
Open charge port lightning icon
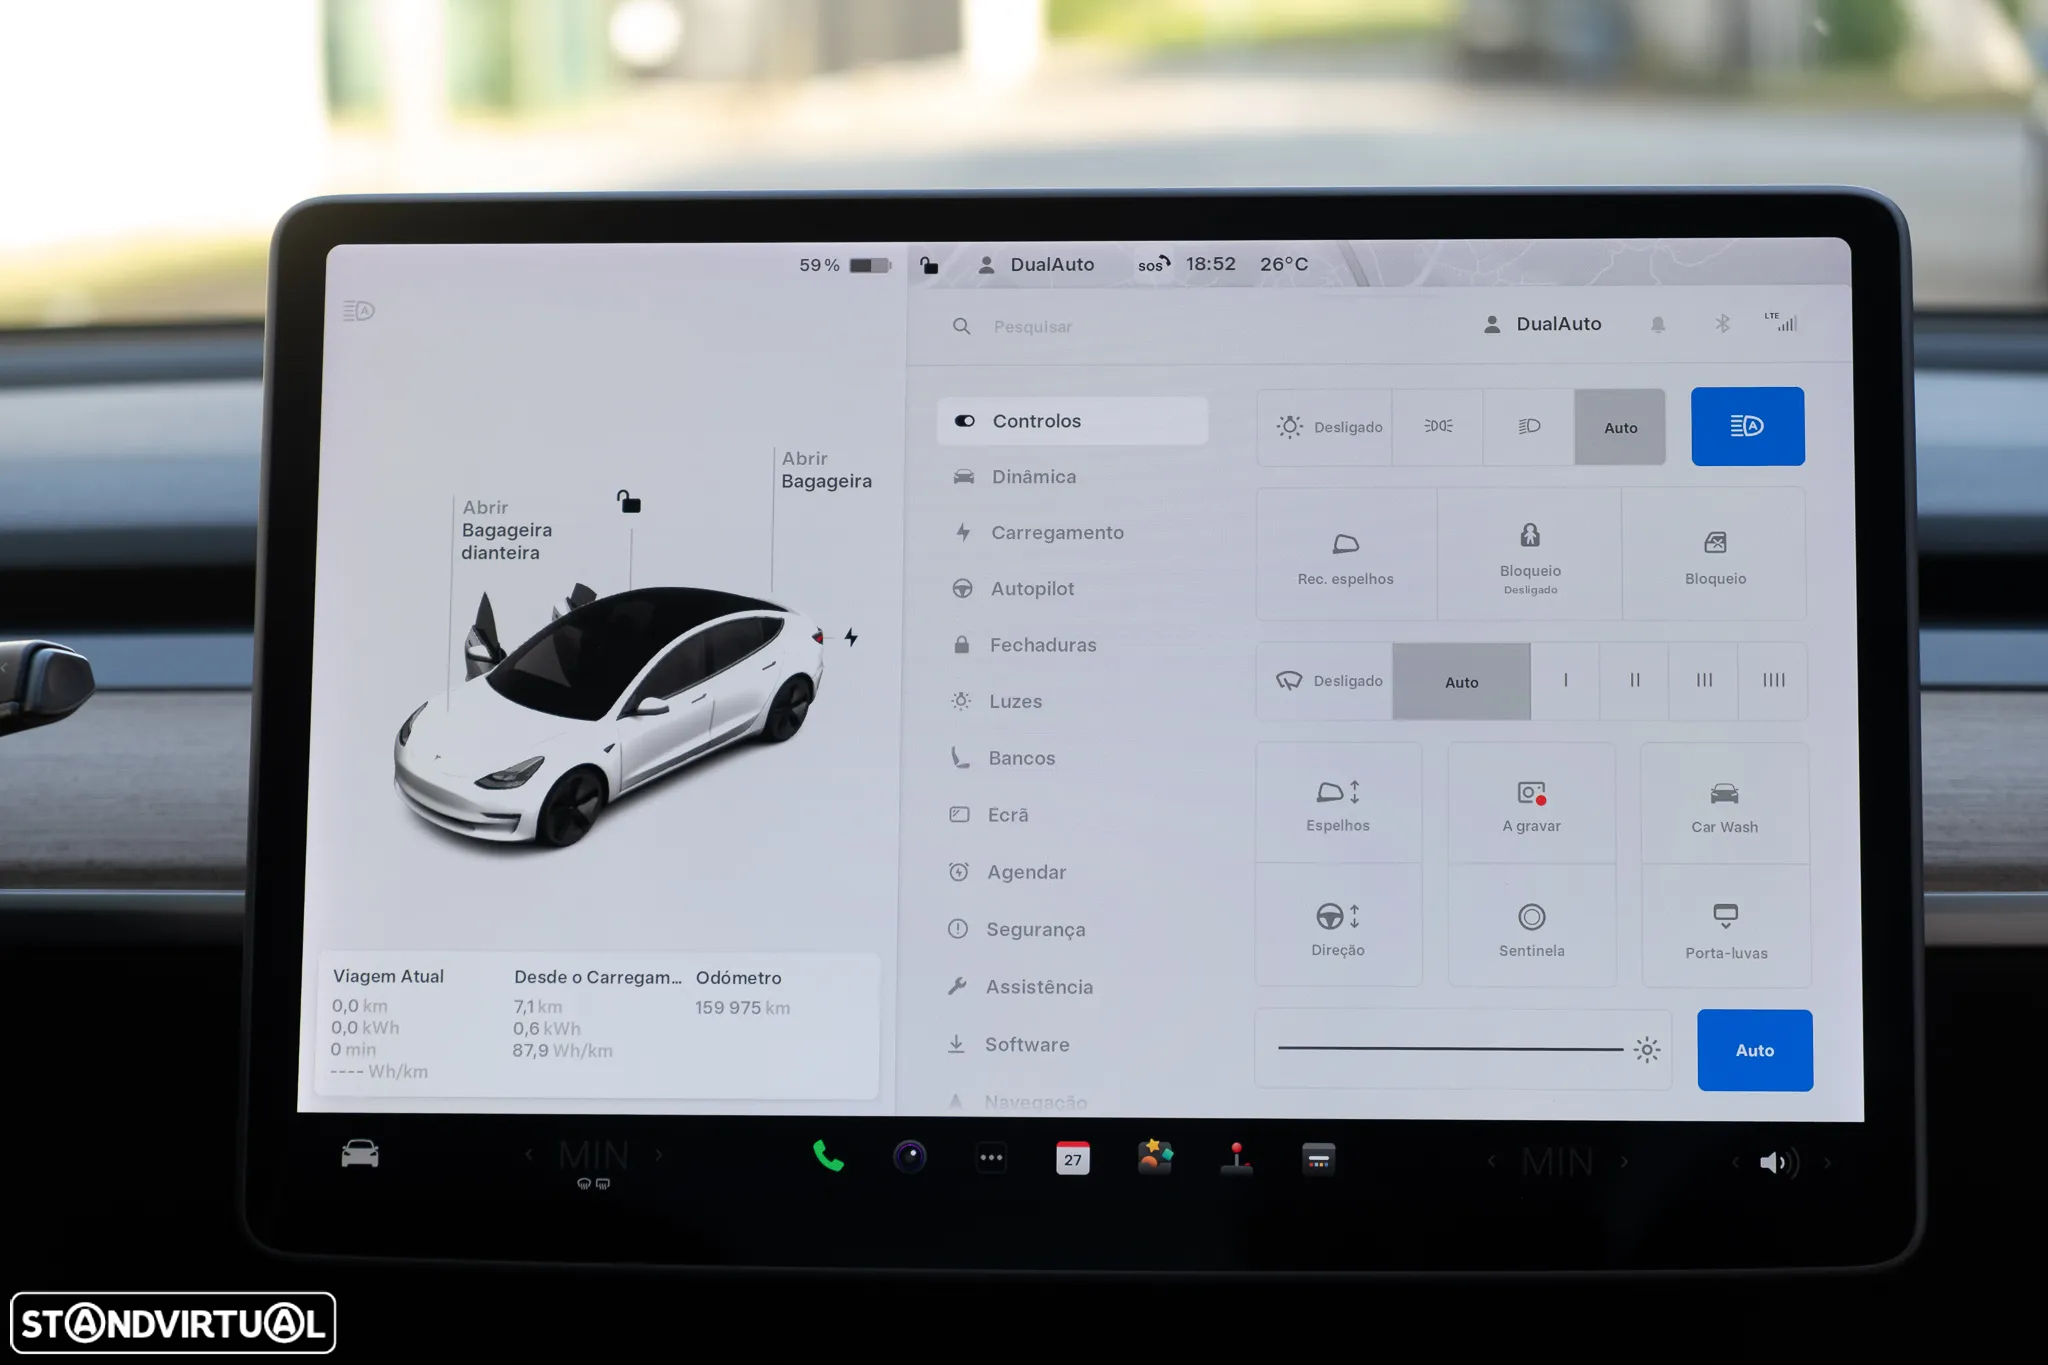tap(851, 637)
